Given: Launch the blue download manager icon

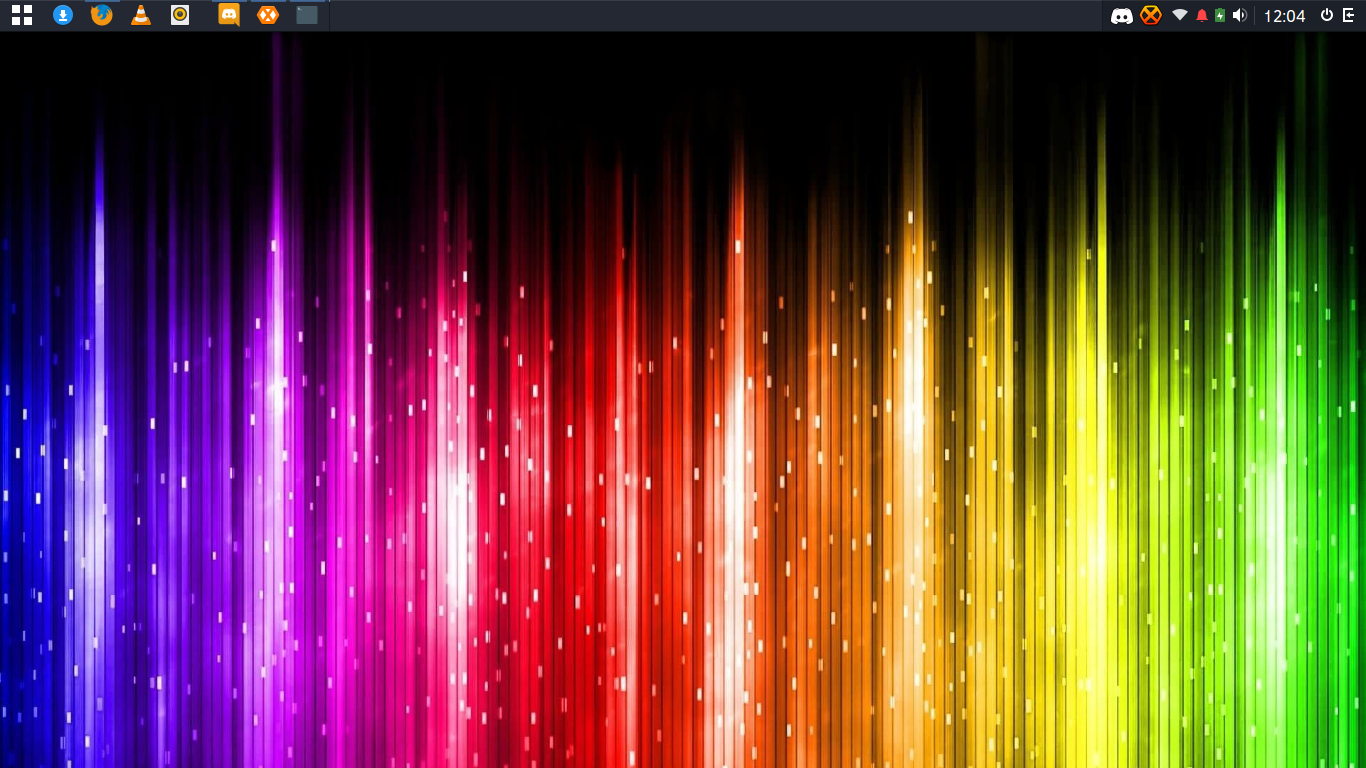Looking at the screenshot, I should [x=63, y=15].
